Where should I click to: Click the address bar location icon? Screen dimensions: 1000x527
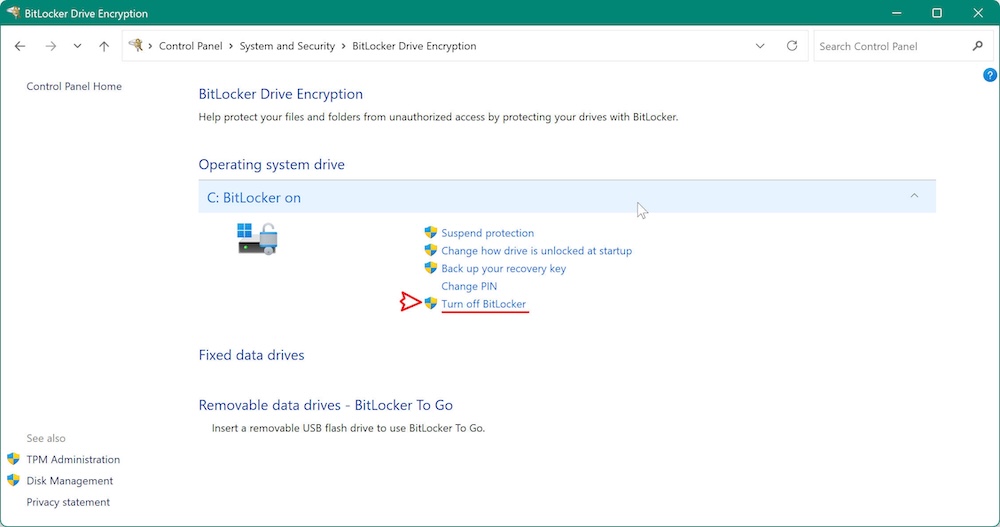click(135, 45)
